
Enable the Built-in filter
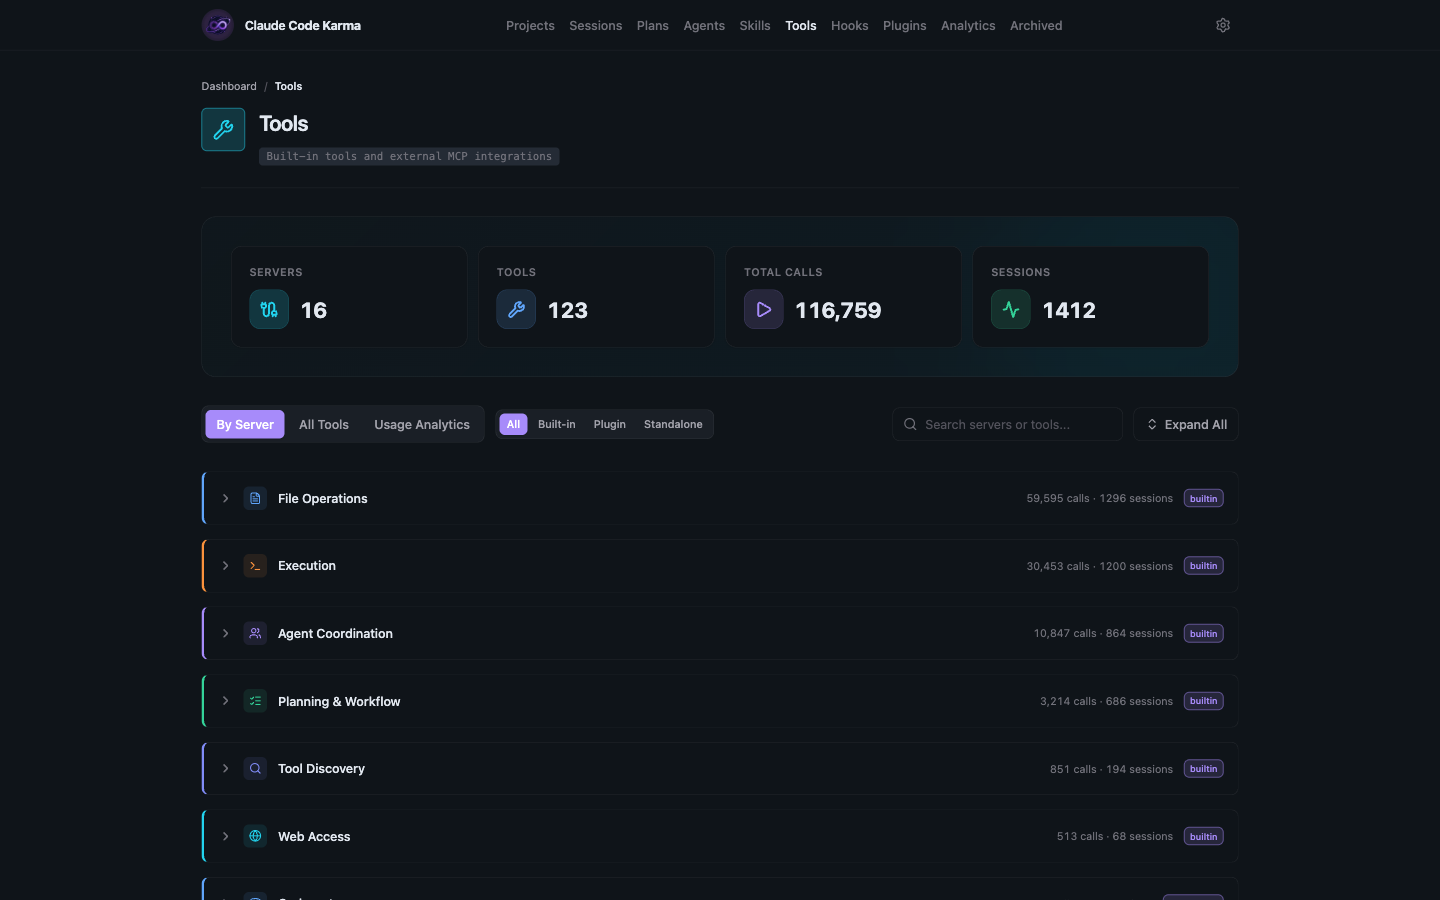click(x=557, y=424)
